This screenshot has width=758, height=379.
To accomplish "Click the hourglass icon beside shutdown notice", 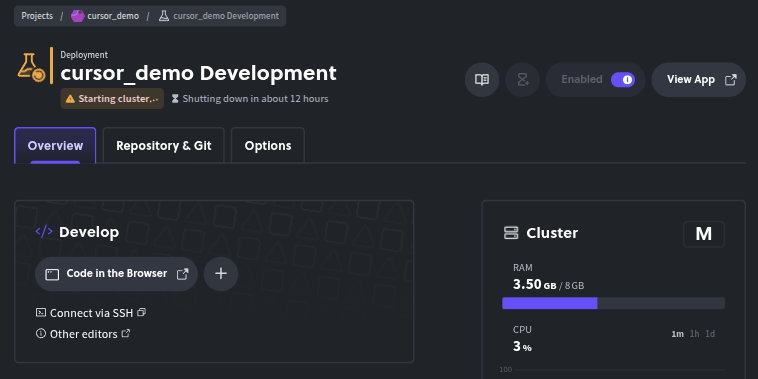I will [175, 99].
